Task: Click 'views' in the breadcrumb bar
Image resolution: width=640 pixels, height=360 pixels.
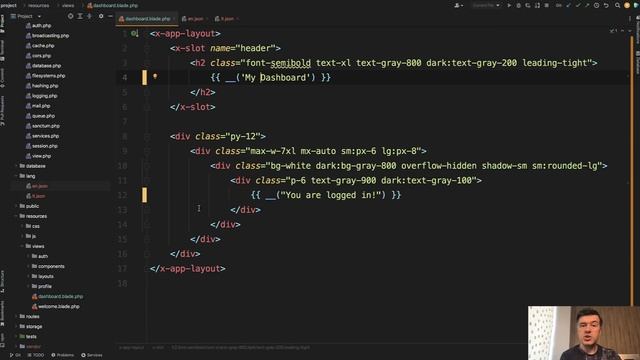Action: (68, 5)
